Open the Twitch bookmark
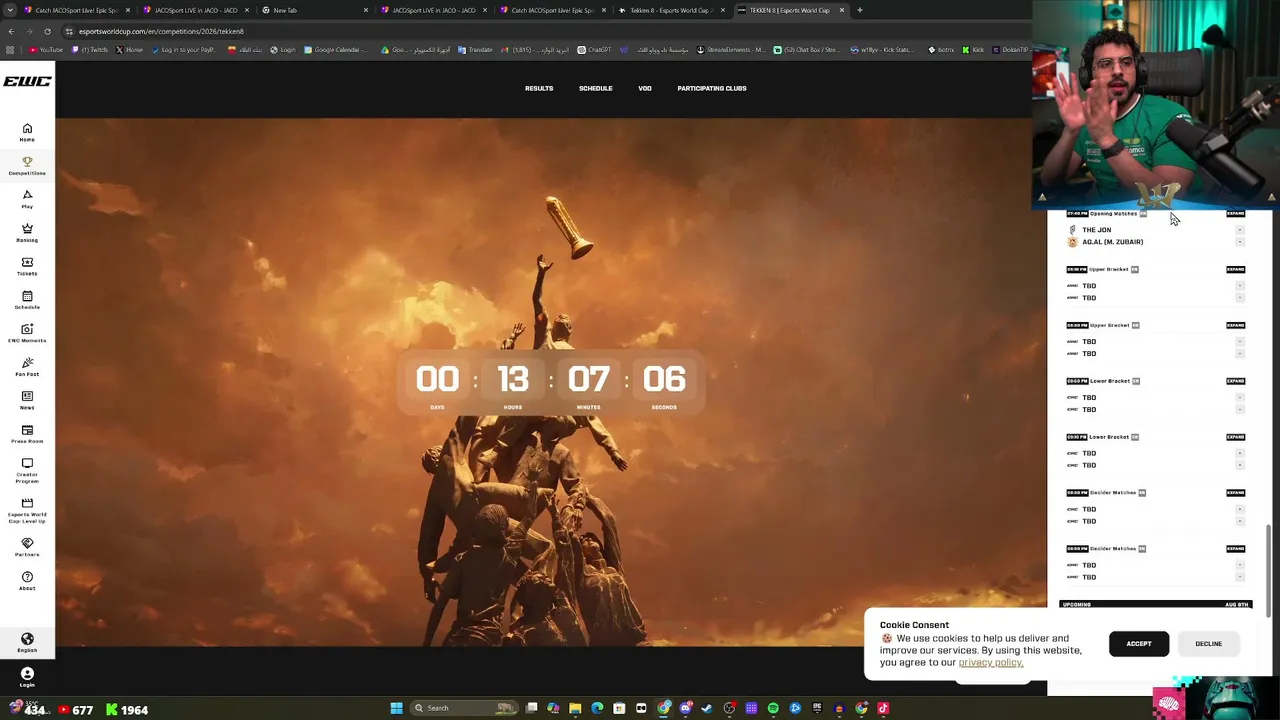1280x720 pixels. click(90, 50)
